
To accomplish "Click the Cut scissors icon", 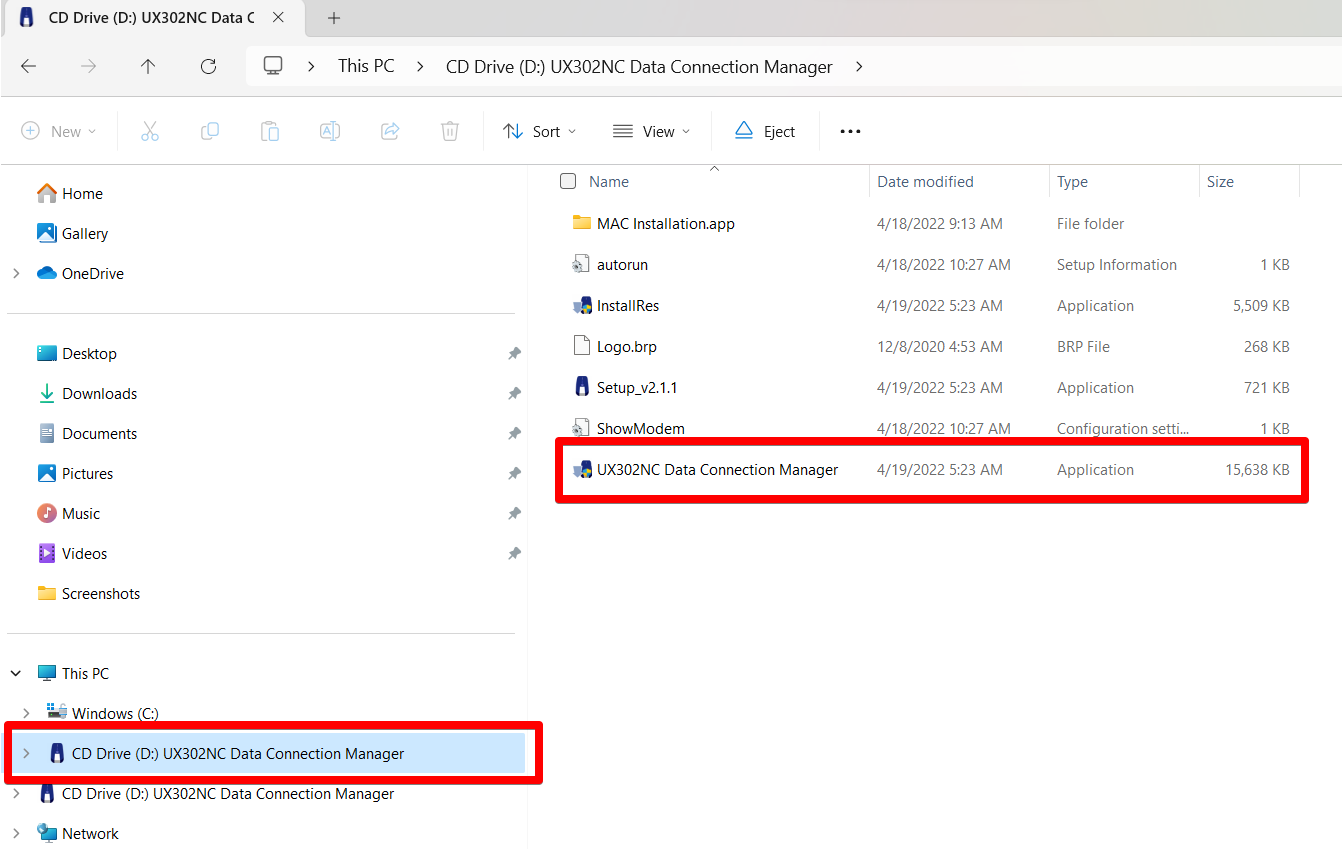I will pos(150,131).
